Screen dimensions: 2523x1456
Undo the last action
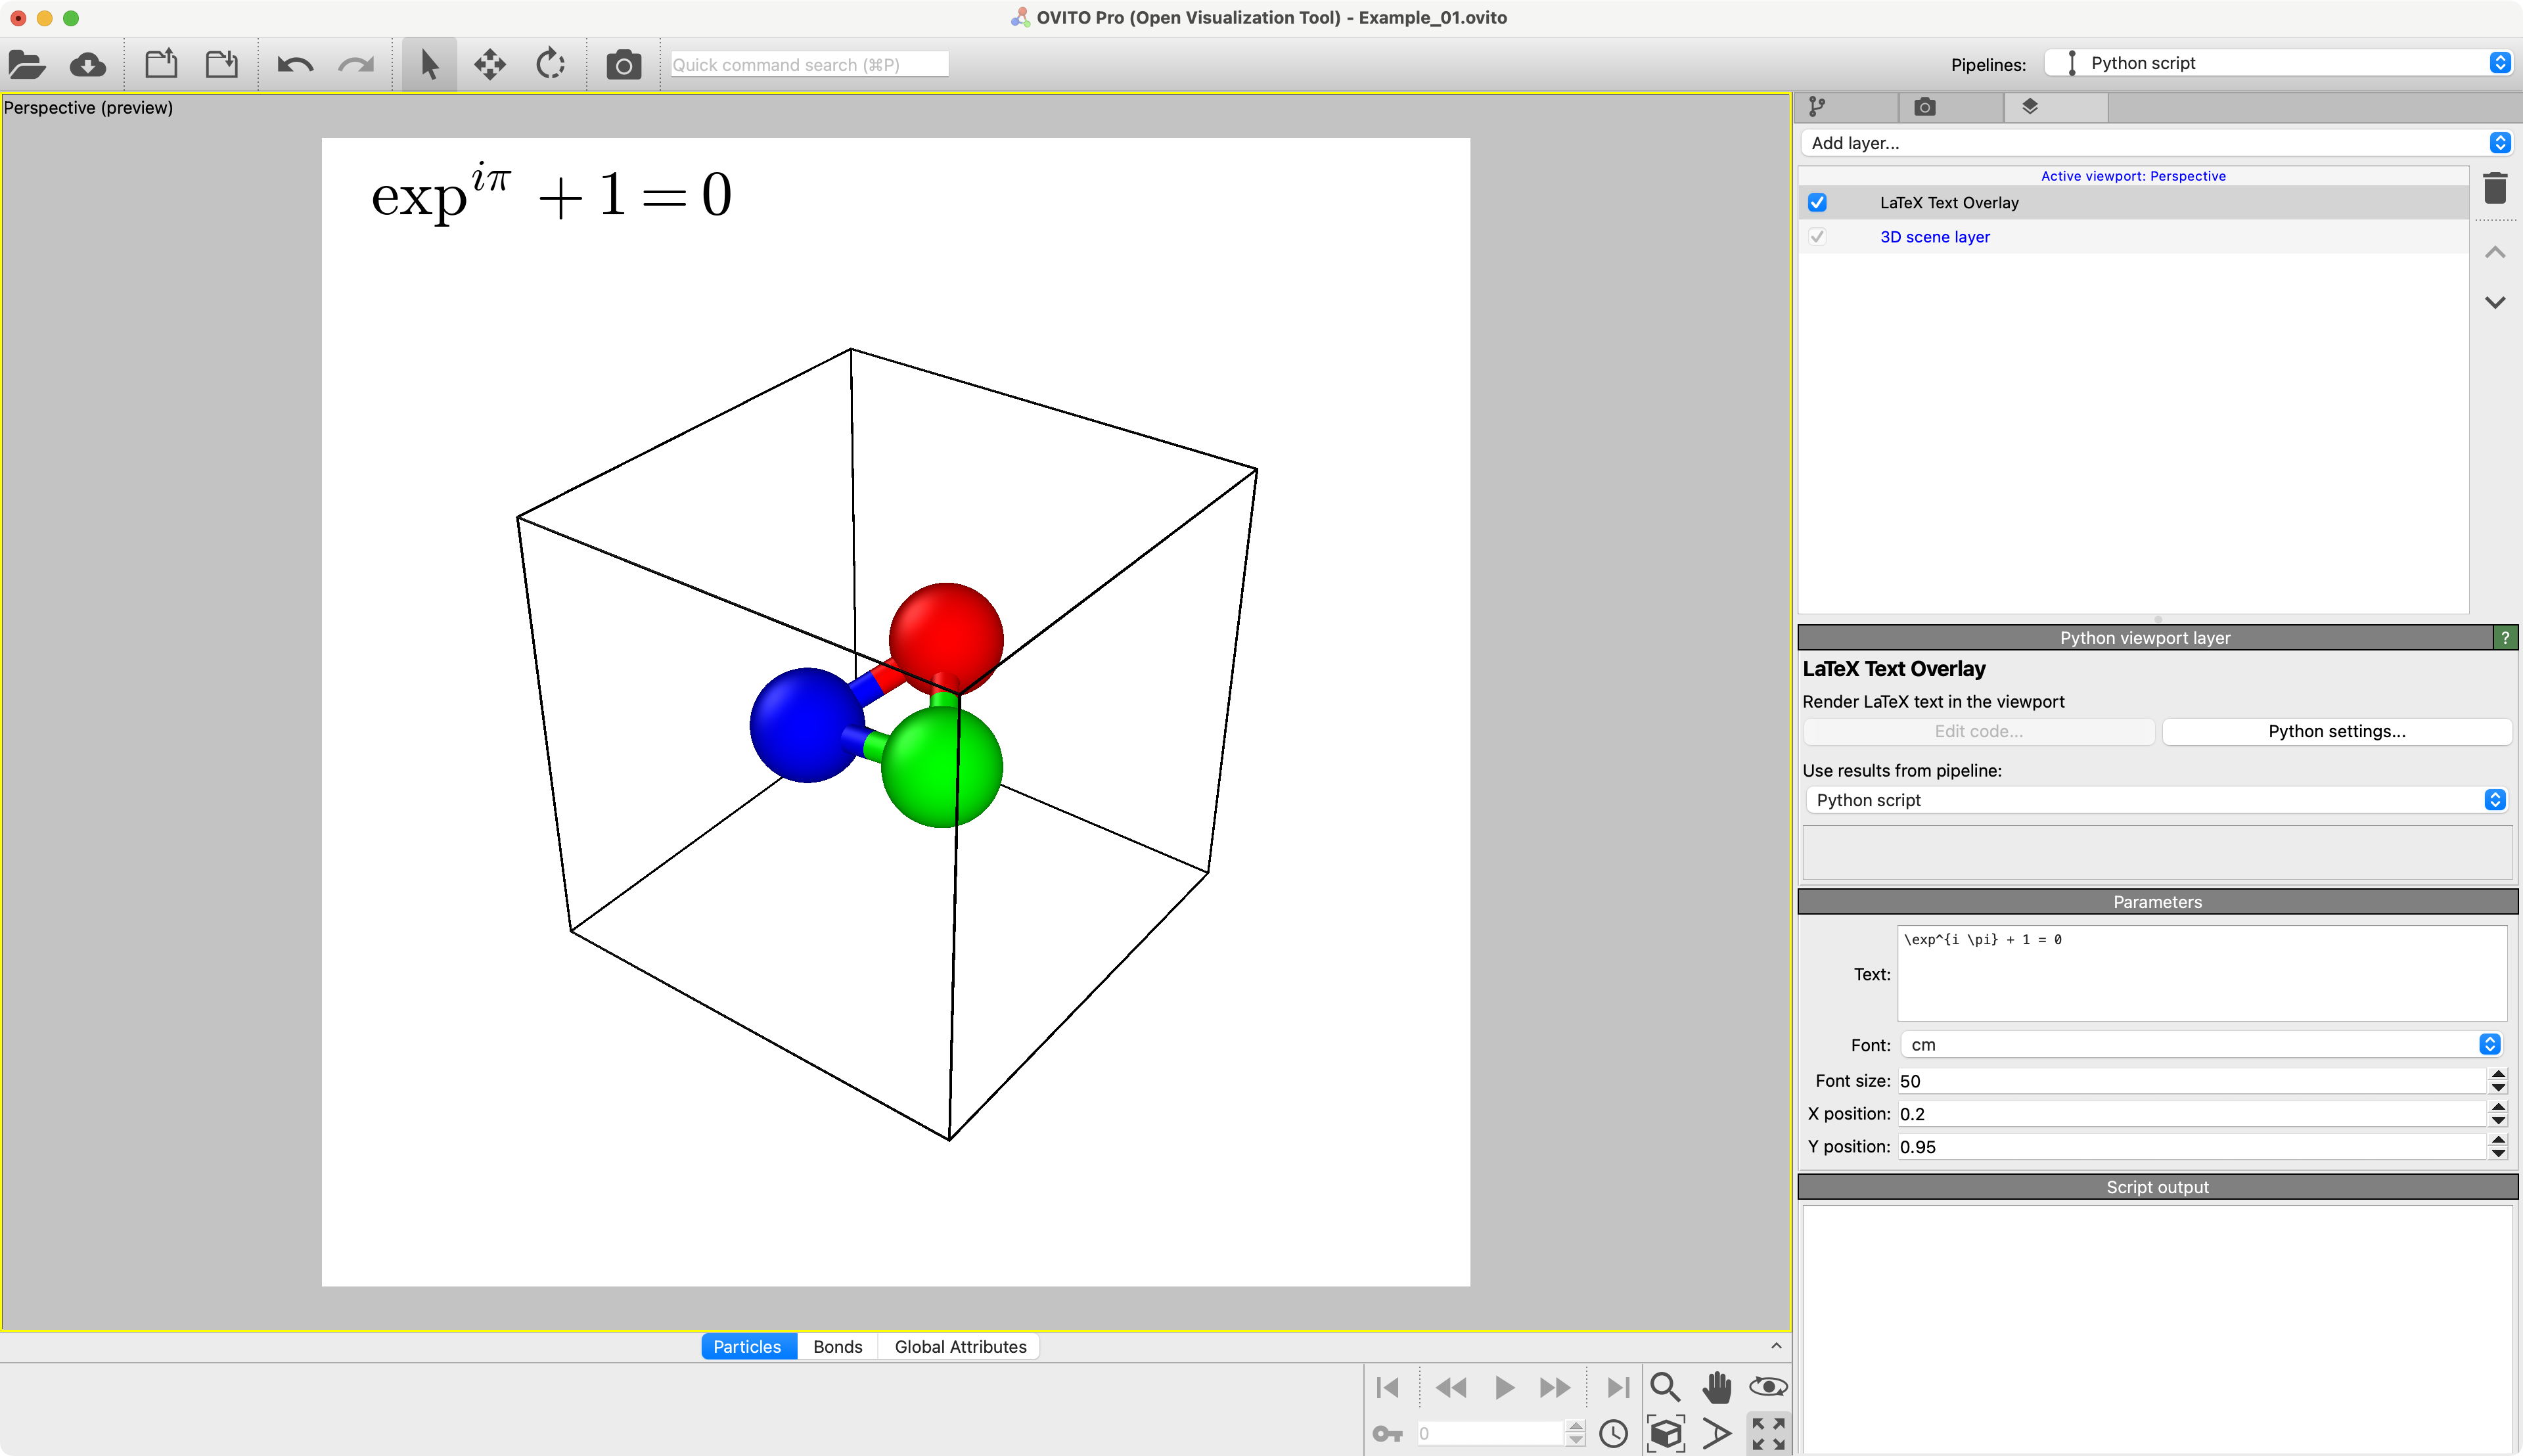[295, 65]
